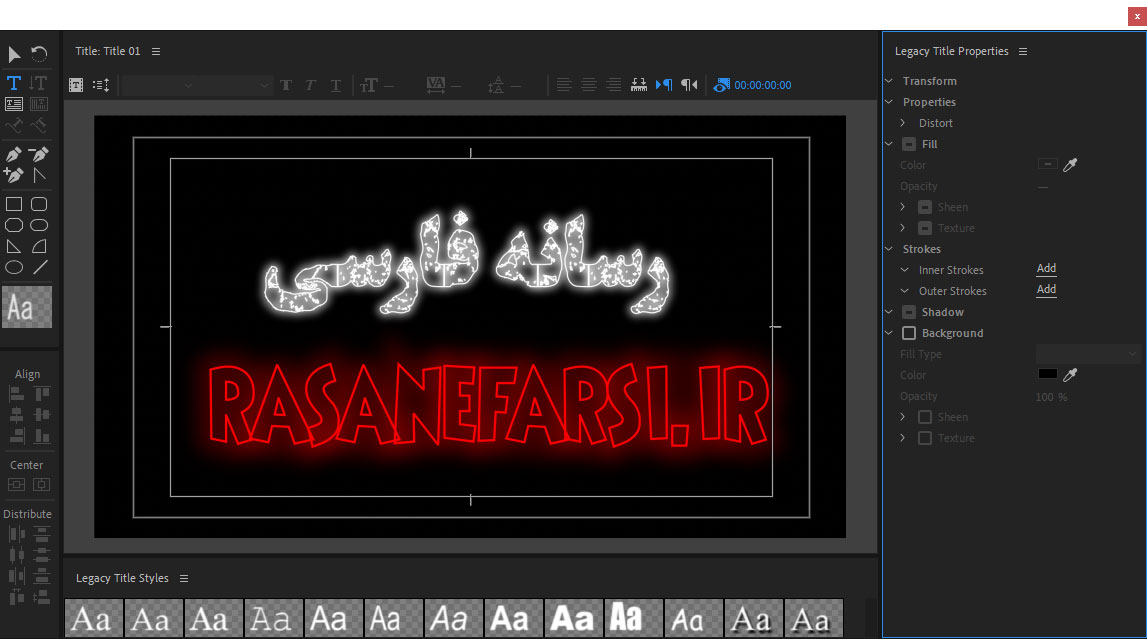Expand the Distort group
Image resolution: width=1147 pixels, height=639 pixels.
tap(903, 123)
